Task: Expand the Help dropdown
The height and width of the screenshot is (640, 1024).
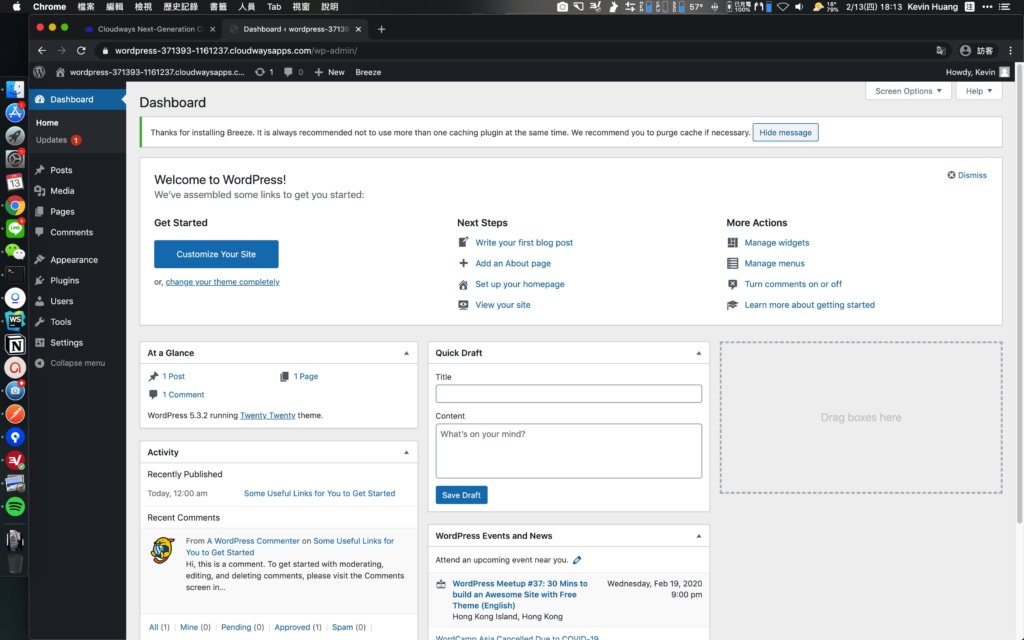Action: pos(978,91)
